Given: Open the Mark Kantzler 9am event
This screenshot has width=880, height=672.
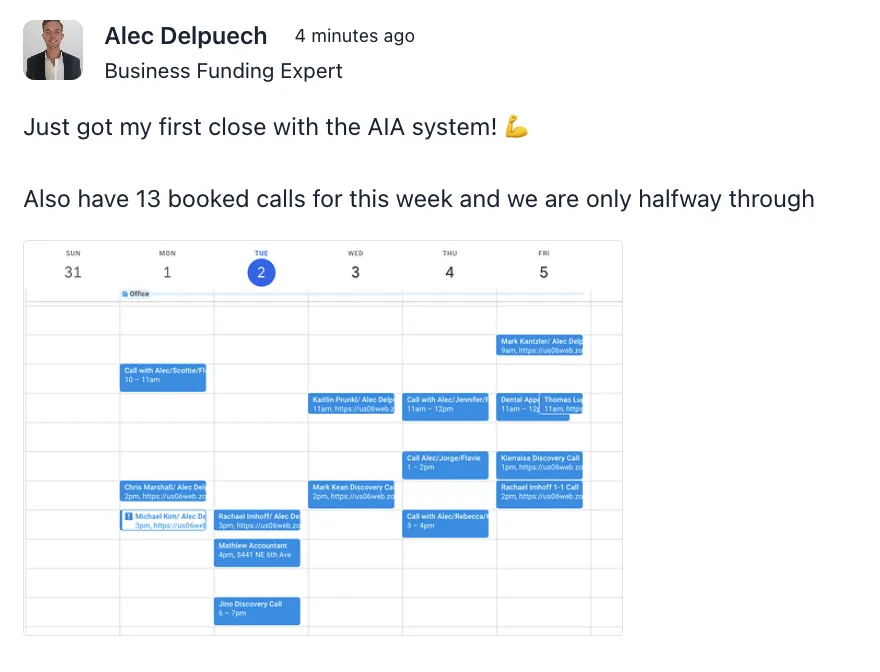Looking at the screenshot, I should (540, 346).
